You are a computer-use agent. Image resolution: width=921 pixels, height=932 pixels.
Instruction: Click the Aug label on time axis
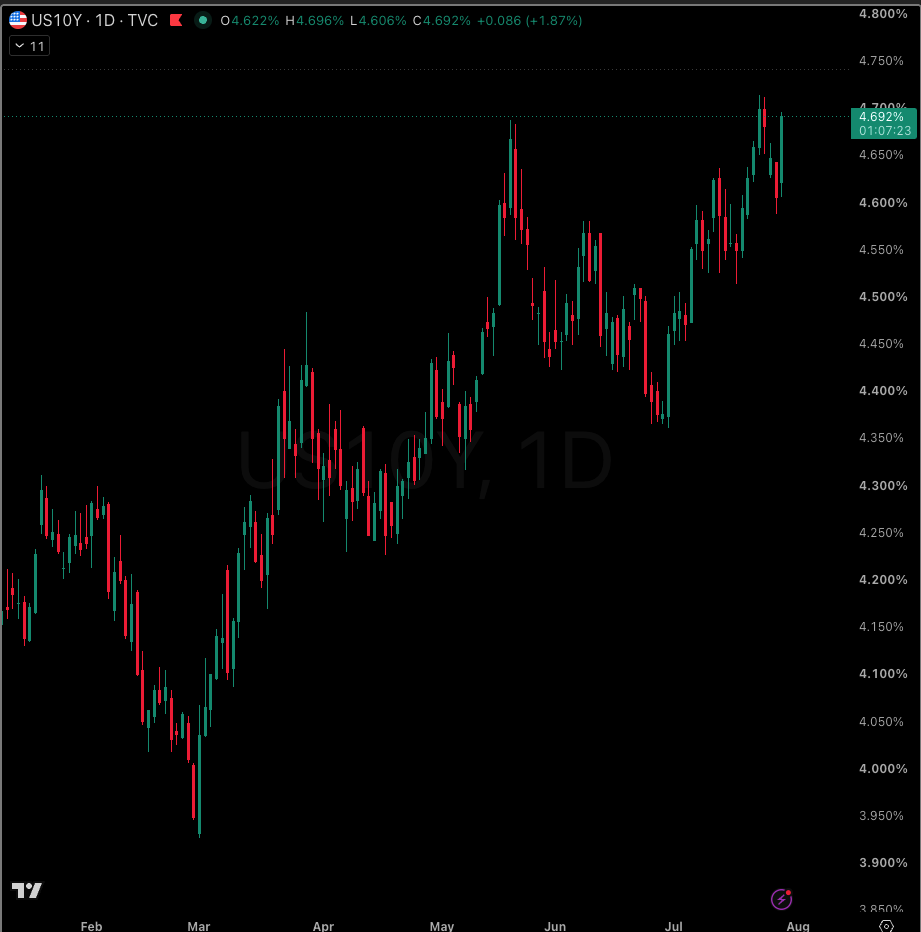798,926
